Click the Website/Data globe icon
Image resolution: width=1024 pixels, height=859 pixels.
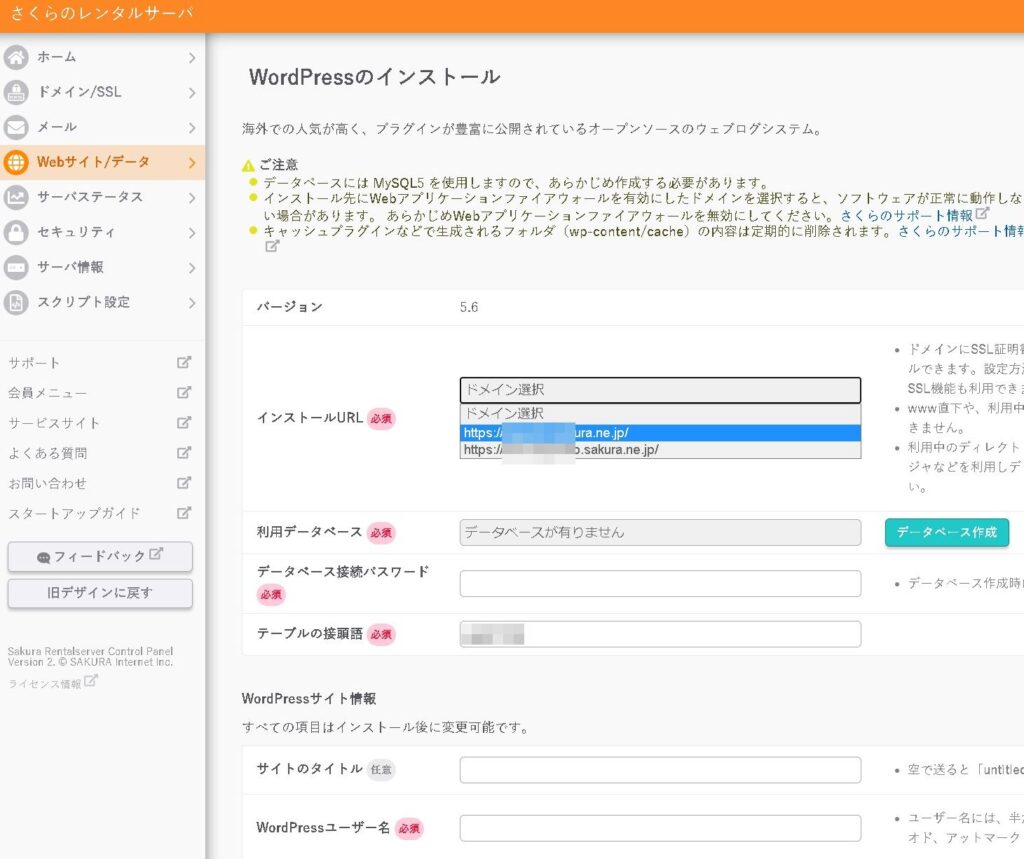[16, 162]
